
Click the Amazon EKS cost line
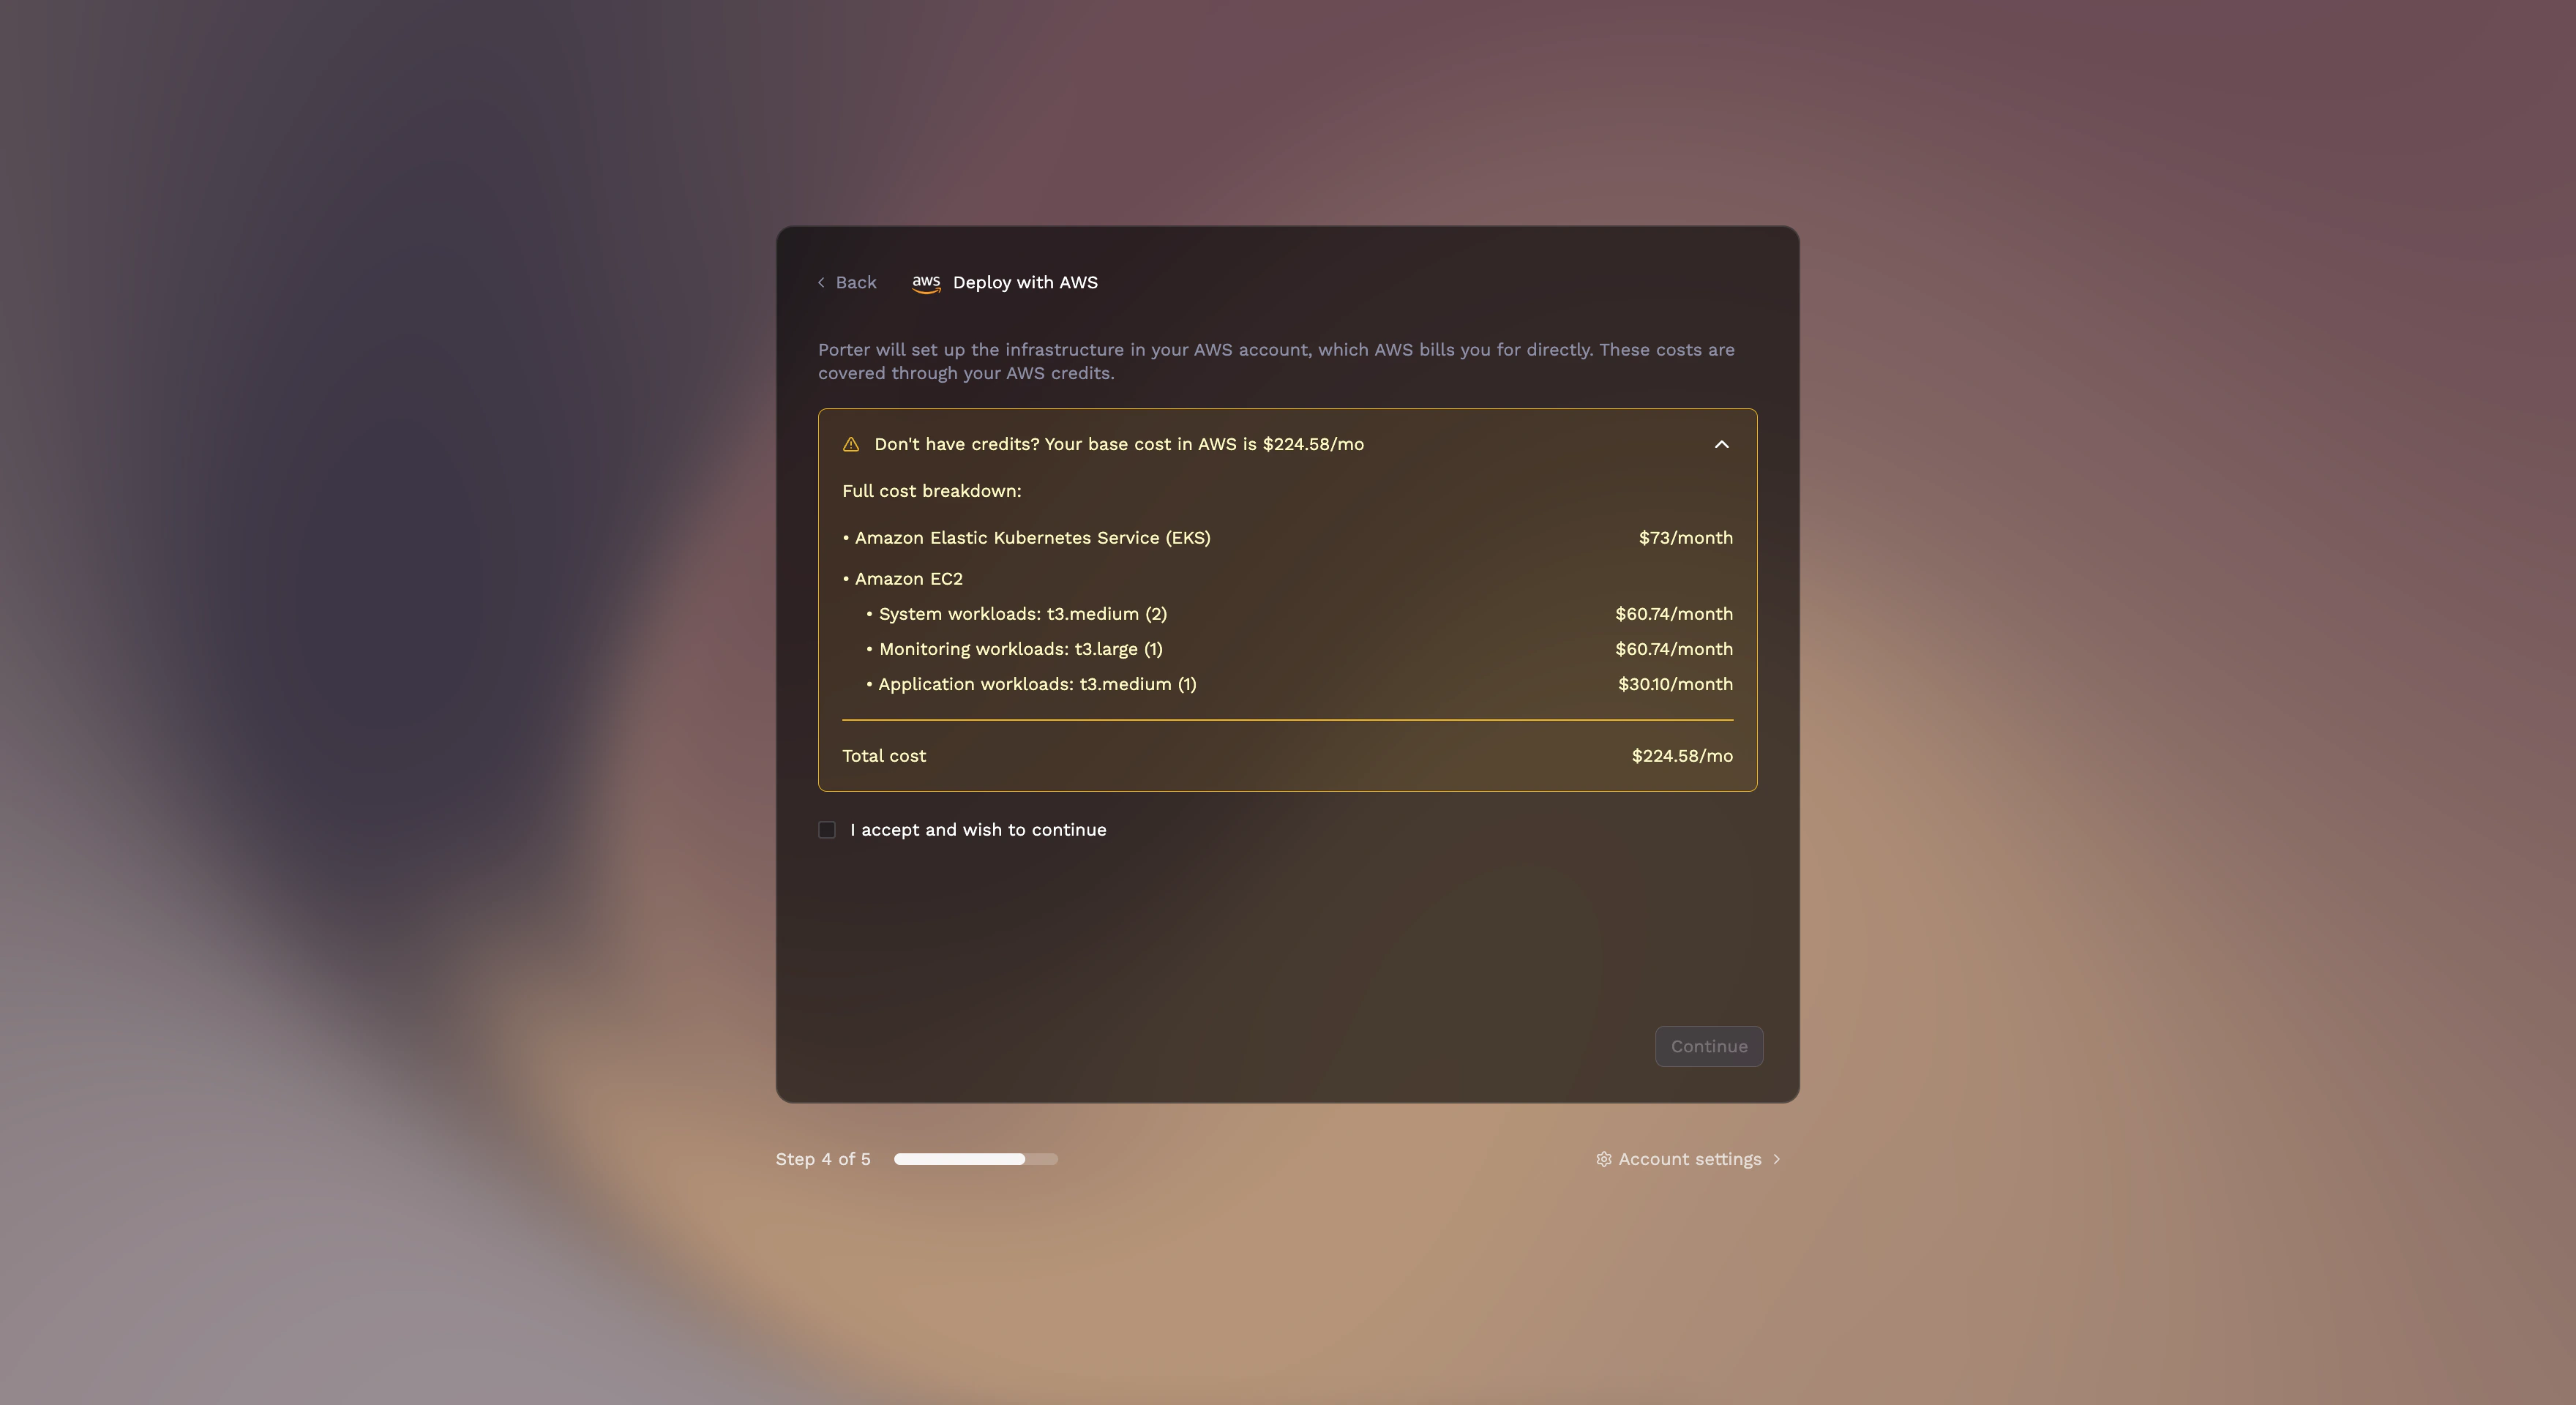1288,538
